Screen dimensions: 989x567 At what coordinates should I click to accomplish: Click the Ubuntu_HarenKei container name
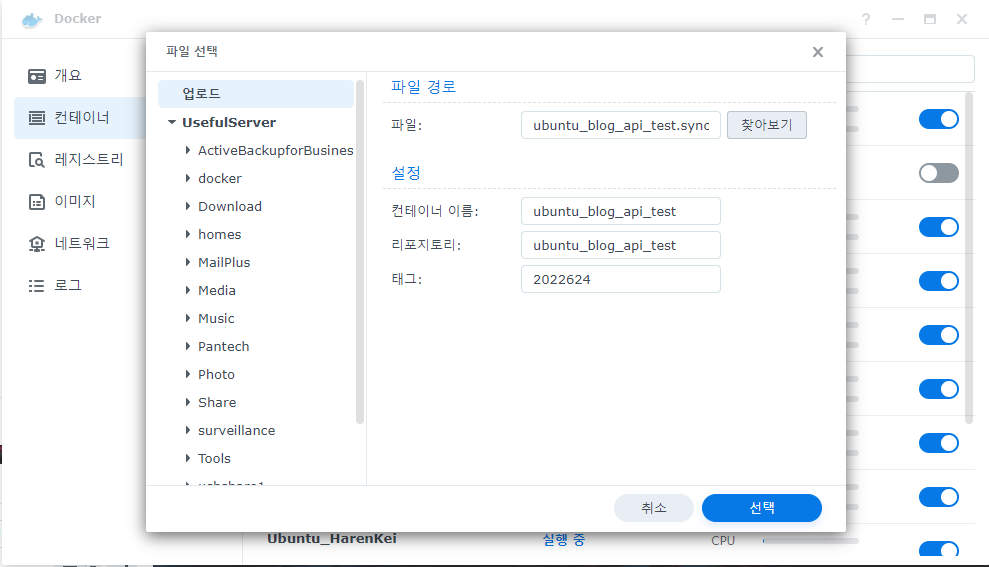[x=332, y=539]
